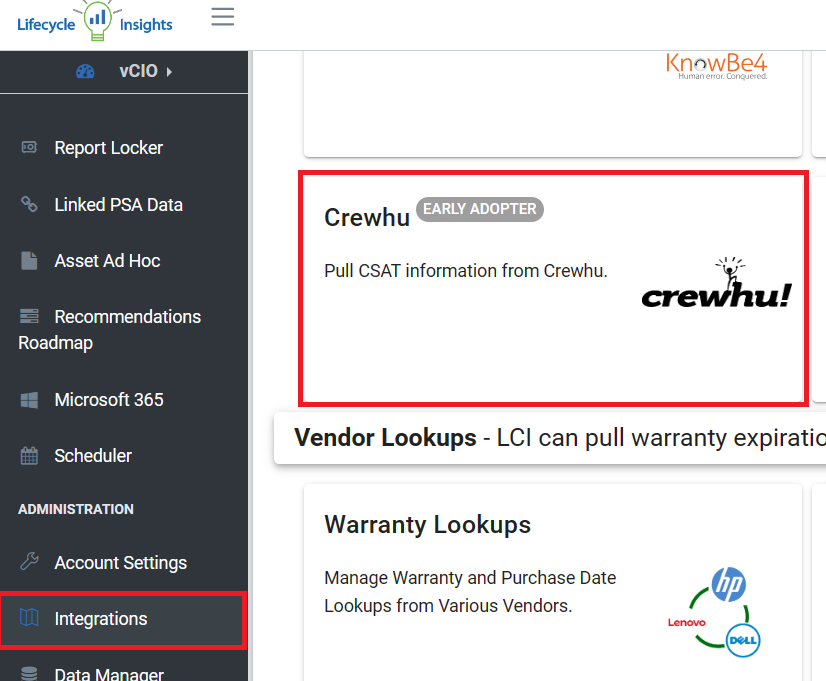This screenshot has height=681, width=826.
Task: Click the HP logo in Warranty Lookups
Action: [x=729, y=584]
